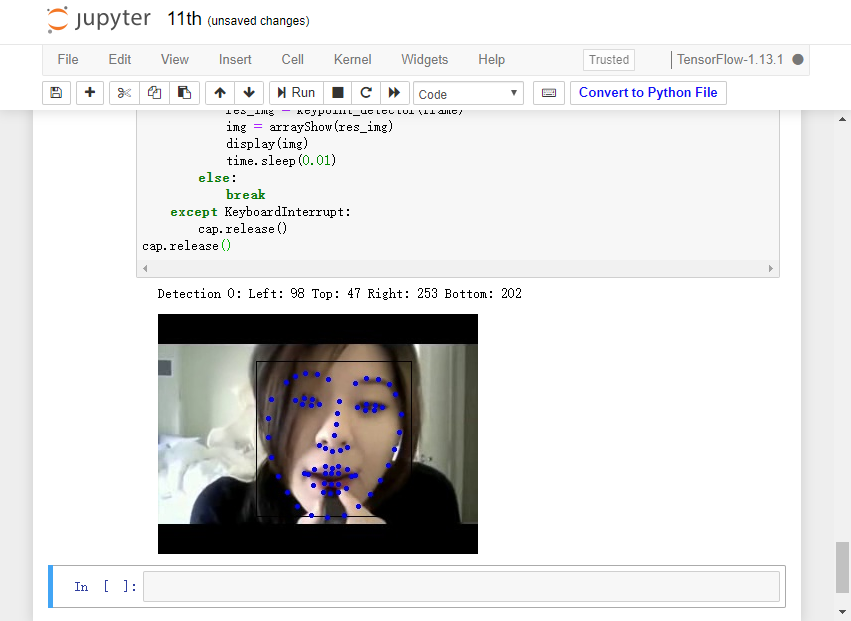Click the empty code cell input

[x=461, y=586]
